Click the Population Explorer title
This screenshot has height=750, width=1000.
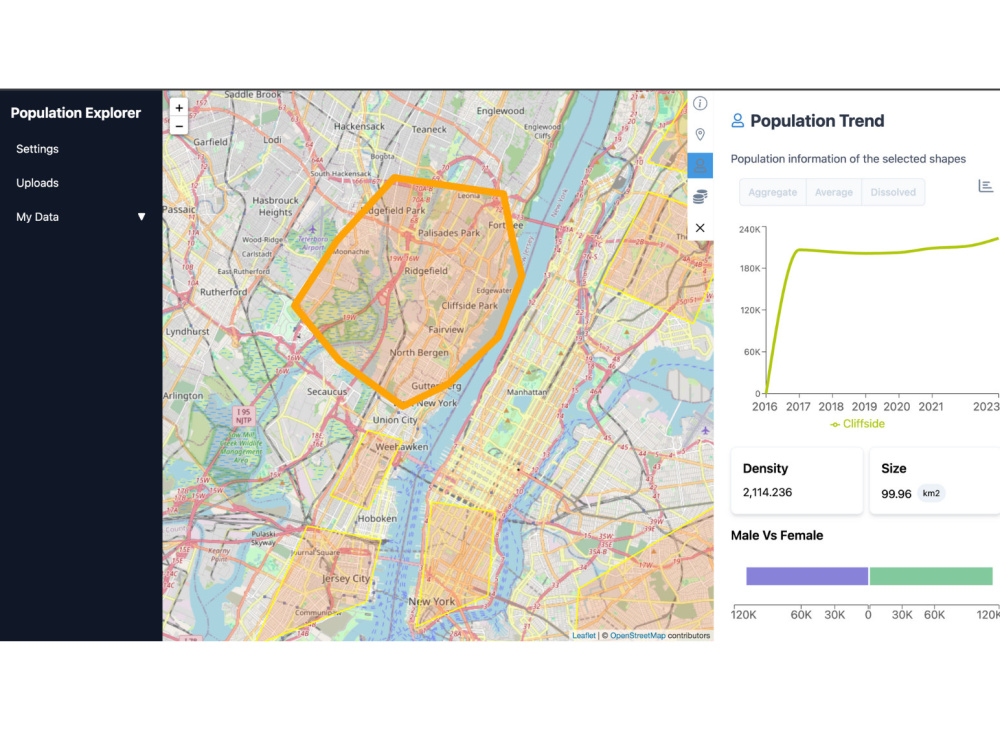75,113
